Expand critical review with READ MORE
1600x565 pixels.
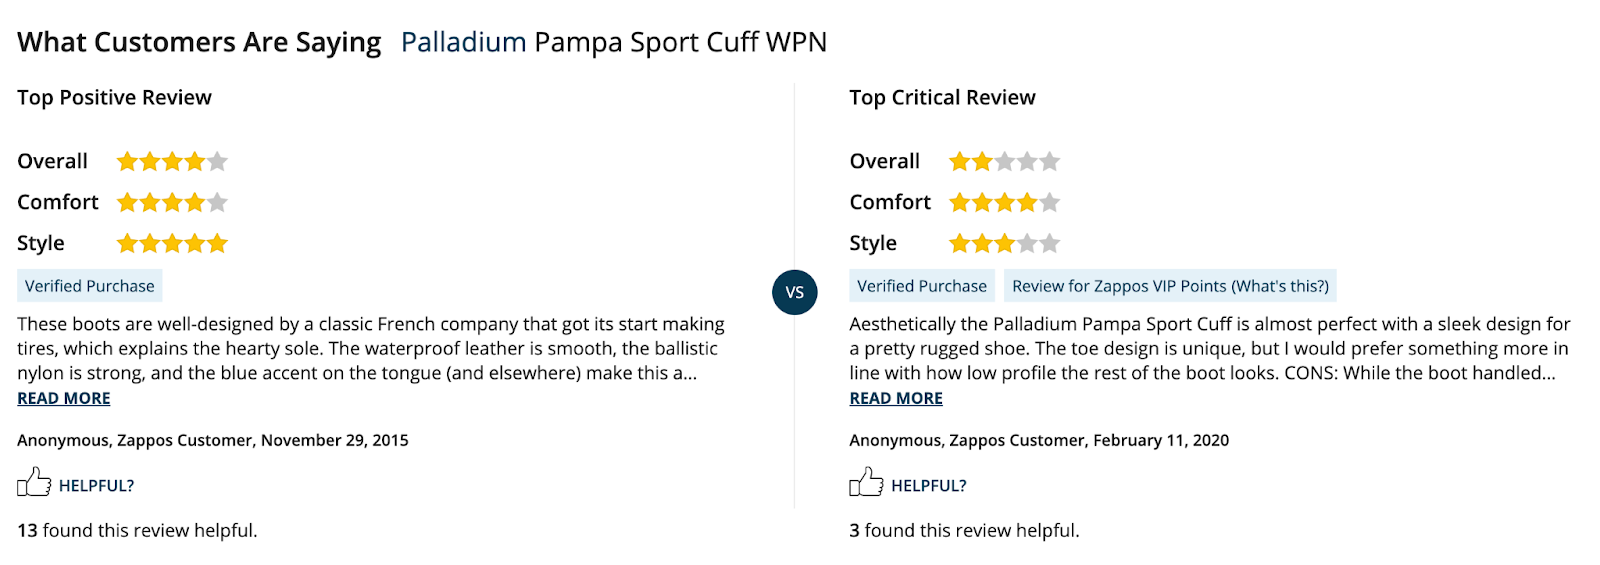click(896, 398)
